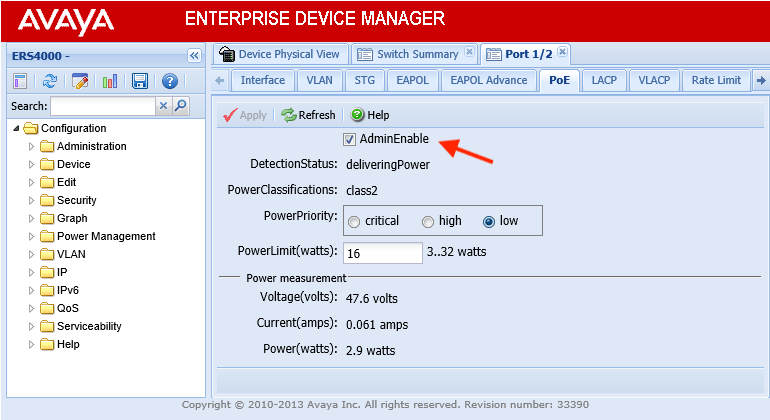The image size is (770, 420).
Task: Open the edit selected toolbar icon
Action: [80, 81]
